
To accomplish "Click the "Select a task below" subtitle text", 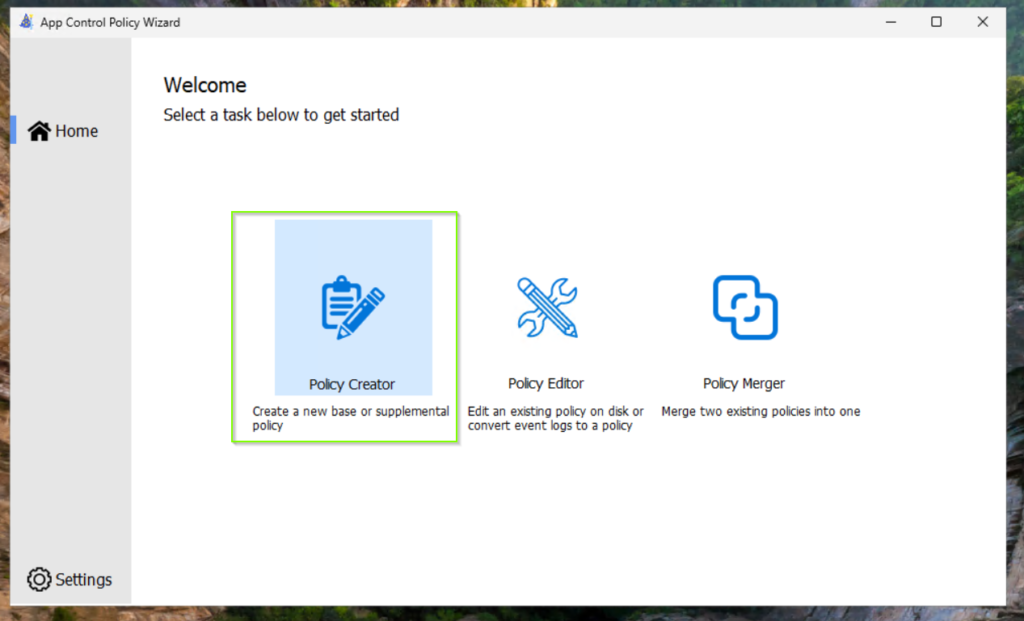I will point(281,115).
